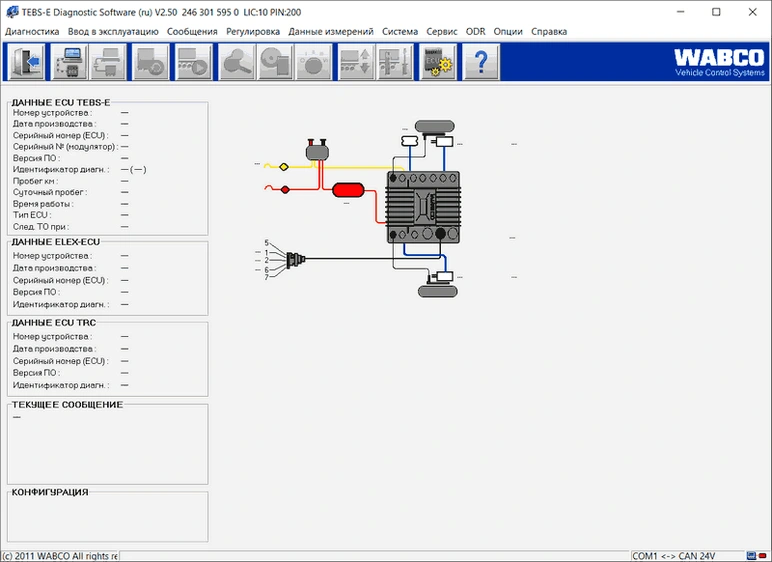Click the 'КОНФИГУРАЦИЯ' panel heading
772x562 pixels.
(50, 492)
